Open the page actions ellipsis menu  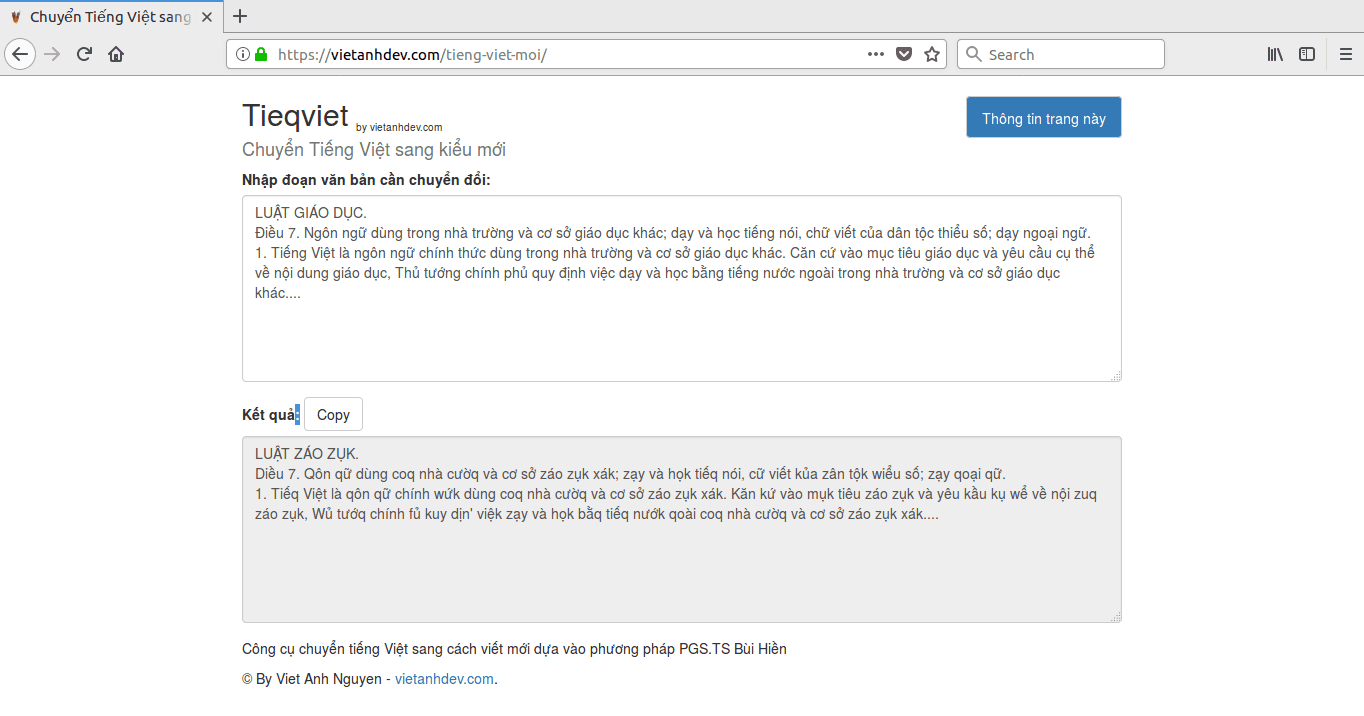874,53
